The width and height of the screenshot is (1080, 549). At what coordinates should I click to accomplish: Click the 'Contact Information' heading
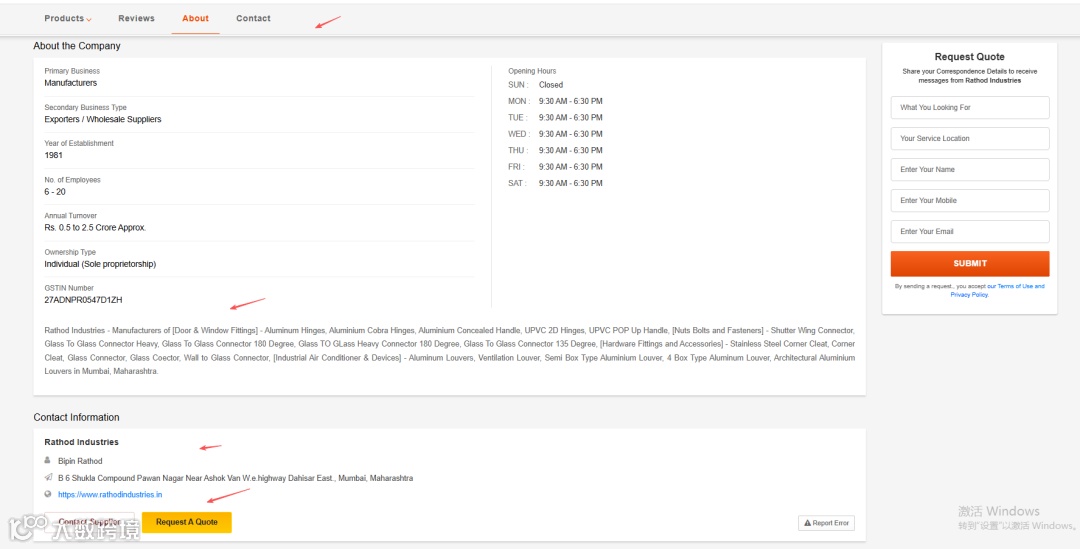point(76,417)
